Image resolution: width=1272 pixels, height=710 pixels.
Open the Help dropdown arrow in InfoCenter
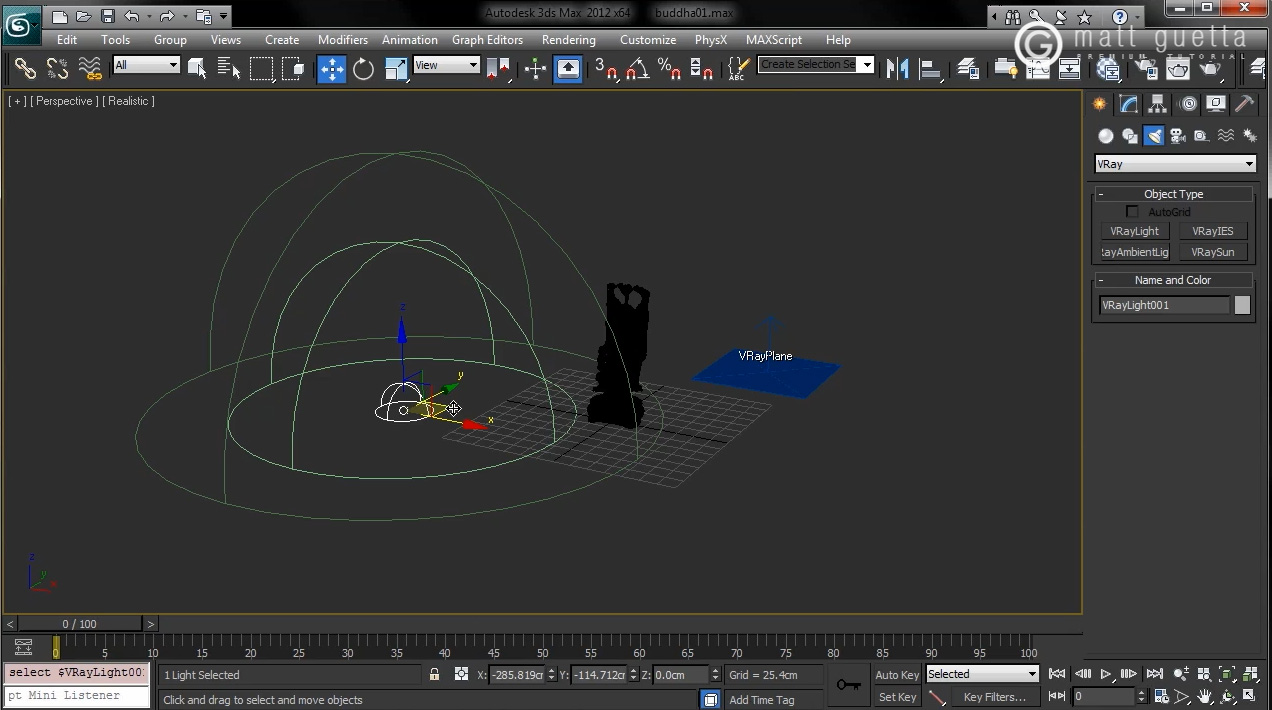(1139, 16)
